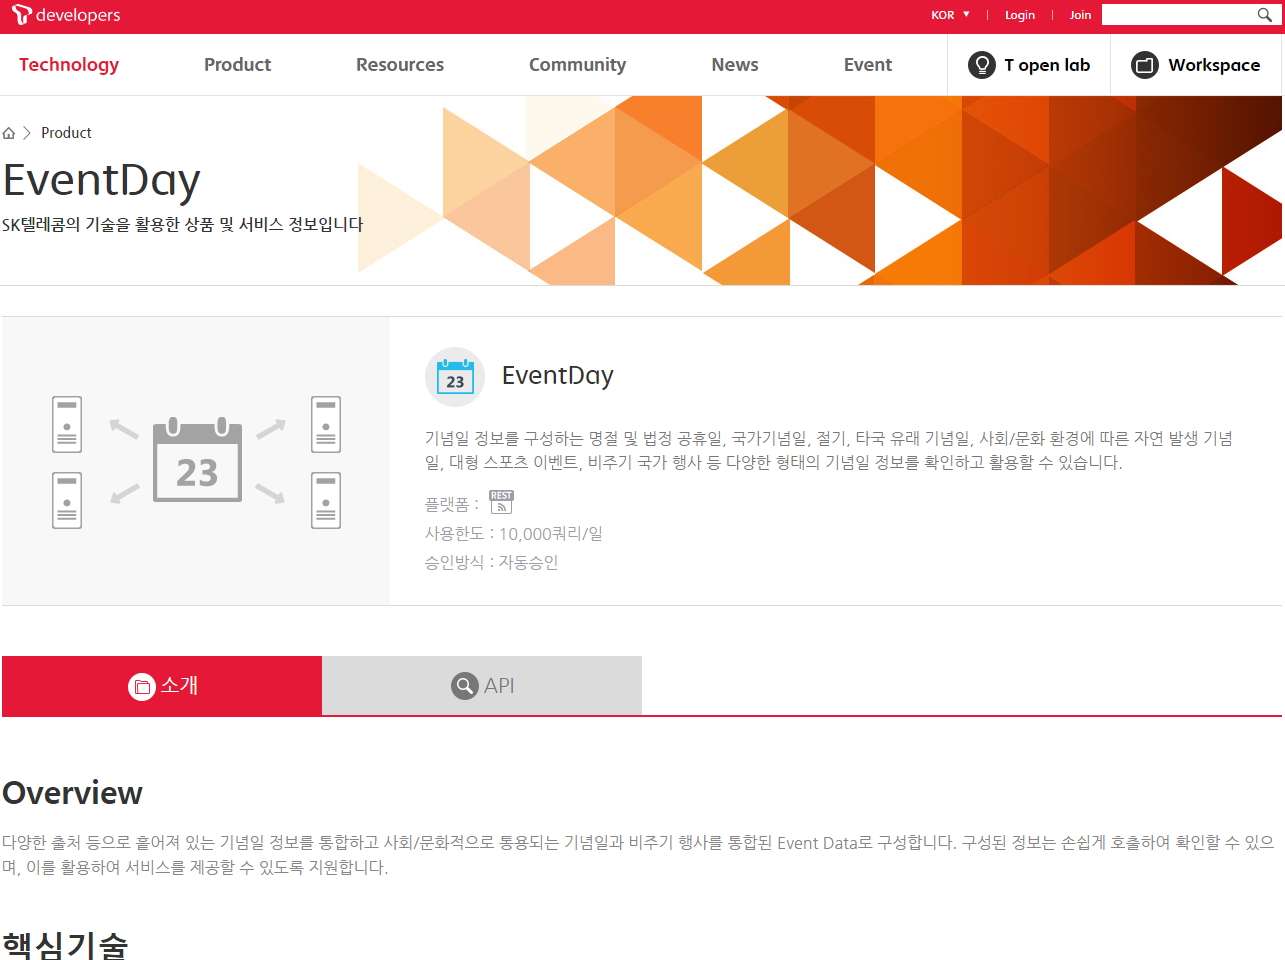1285x960 pixels.
Task: Click the Overview heading
Action: (72, 793)
